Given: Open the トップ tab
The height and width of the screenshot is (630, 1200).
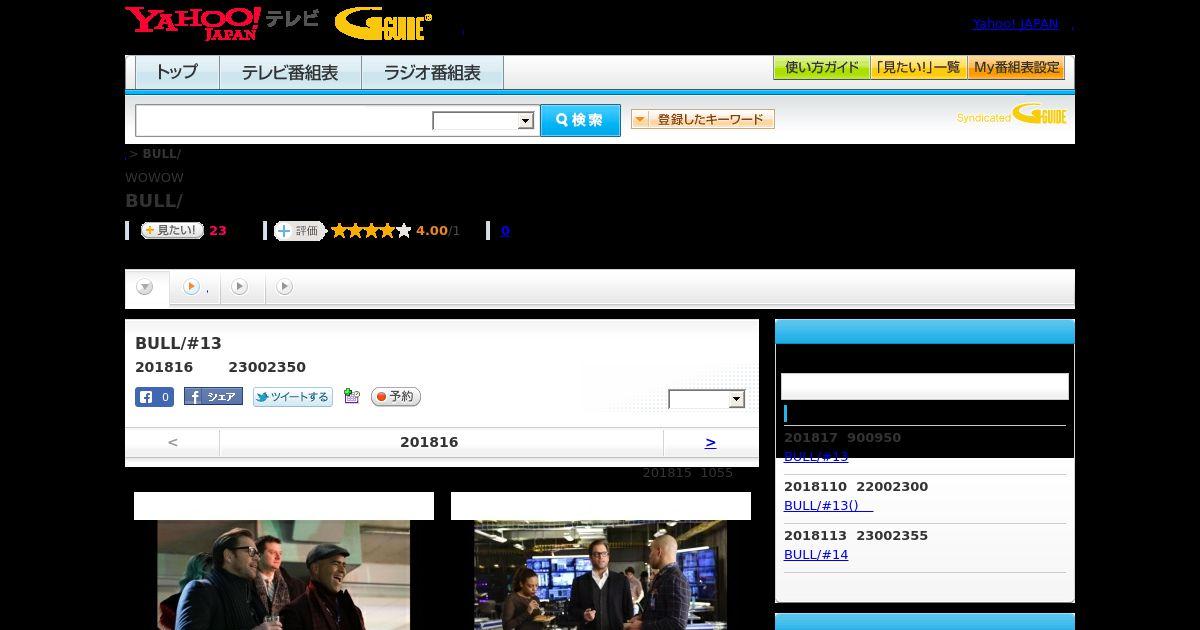Looking at the screenshot, I should (x=177, y=72).
